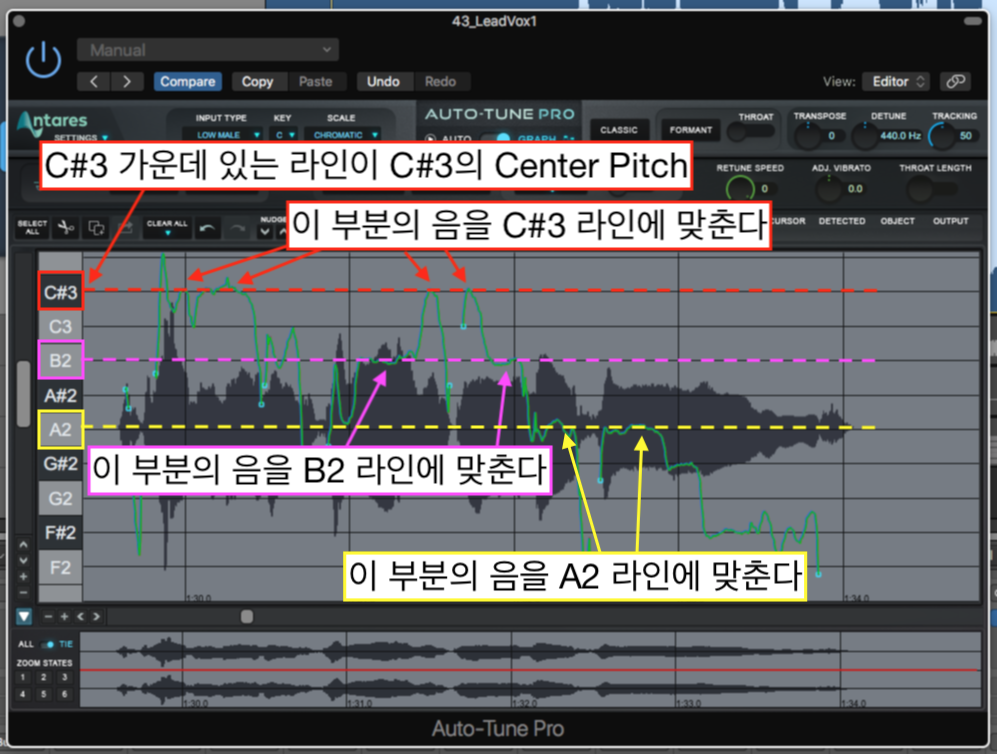Toggle the Compare button
Viewport: 997px width, 754px height.
coord(188,81)
